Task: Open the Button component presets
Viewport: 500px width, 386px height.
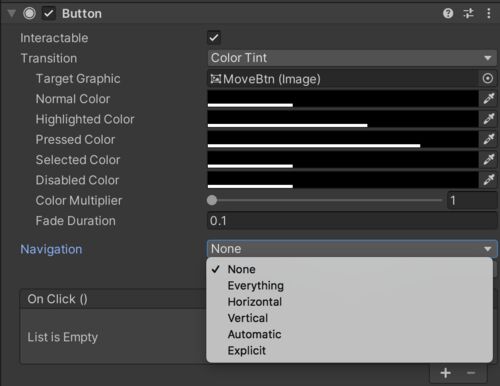Action: click(468, 13)
